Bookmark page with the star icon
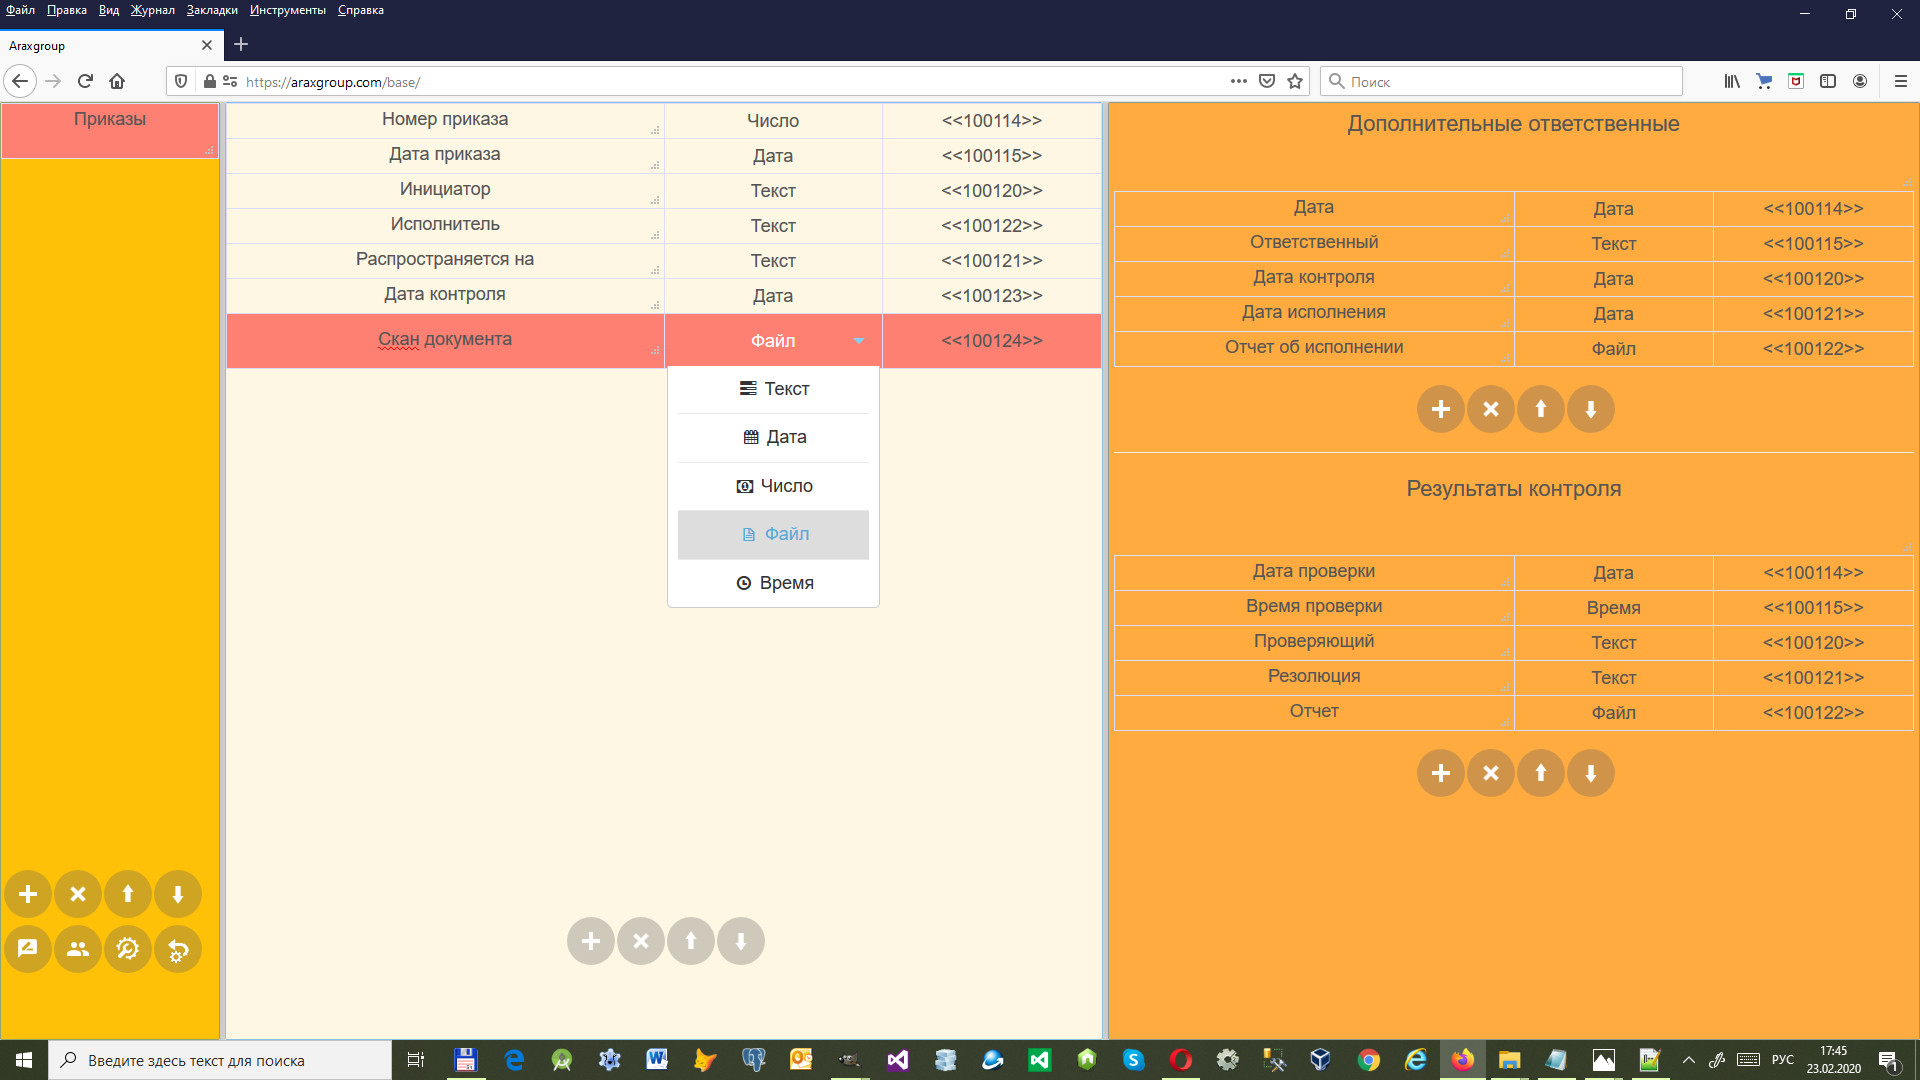 pos(1295,82)
